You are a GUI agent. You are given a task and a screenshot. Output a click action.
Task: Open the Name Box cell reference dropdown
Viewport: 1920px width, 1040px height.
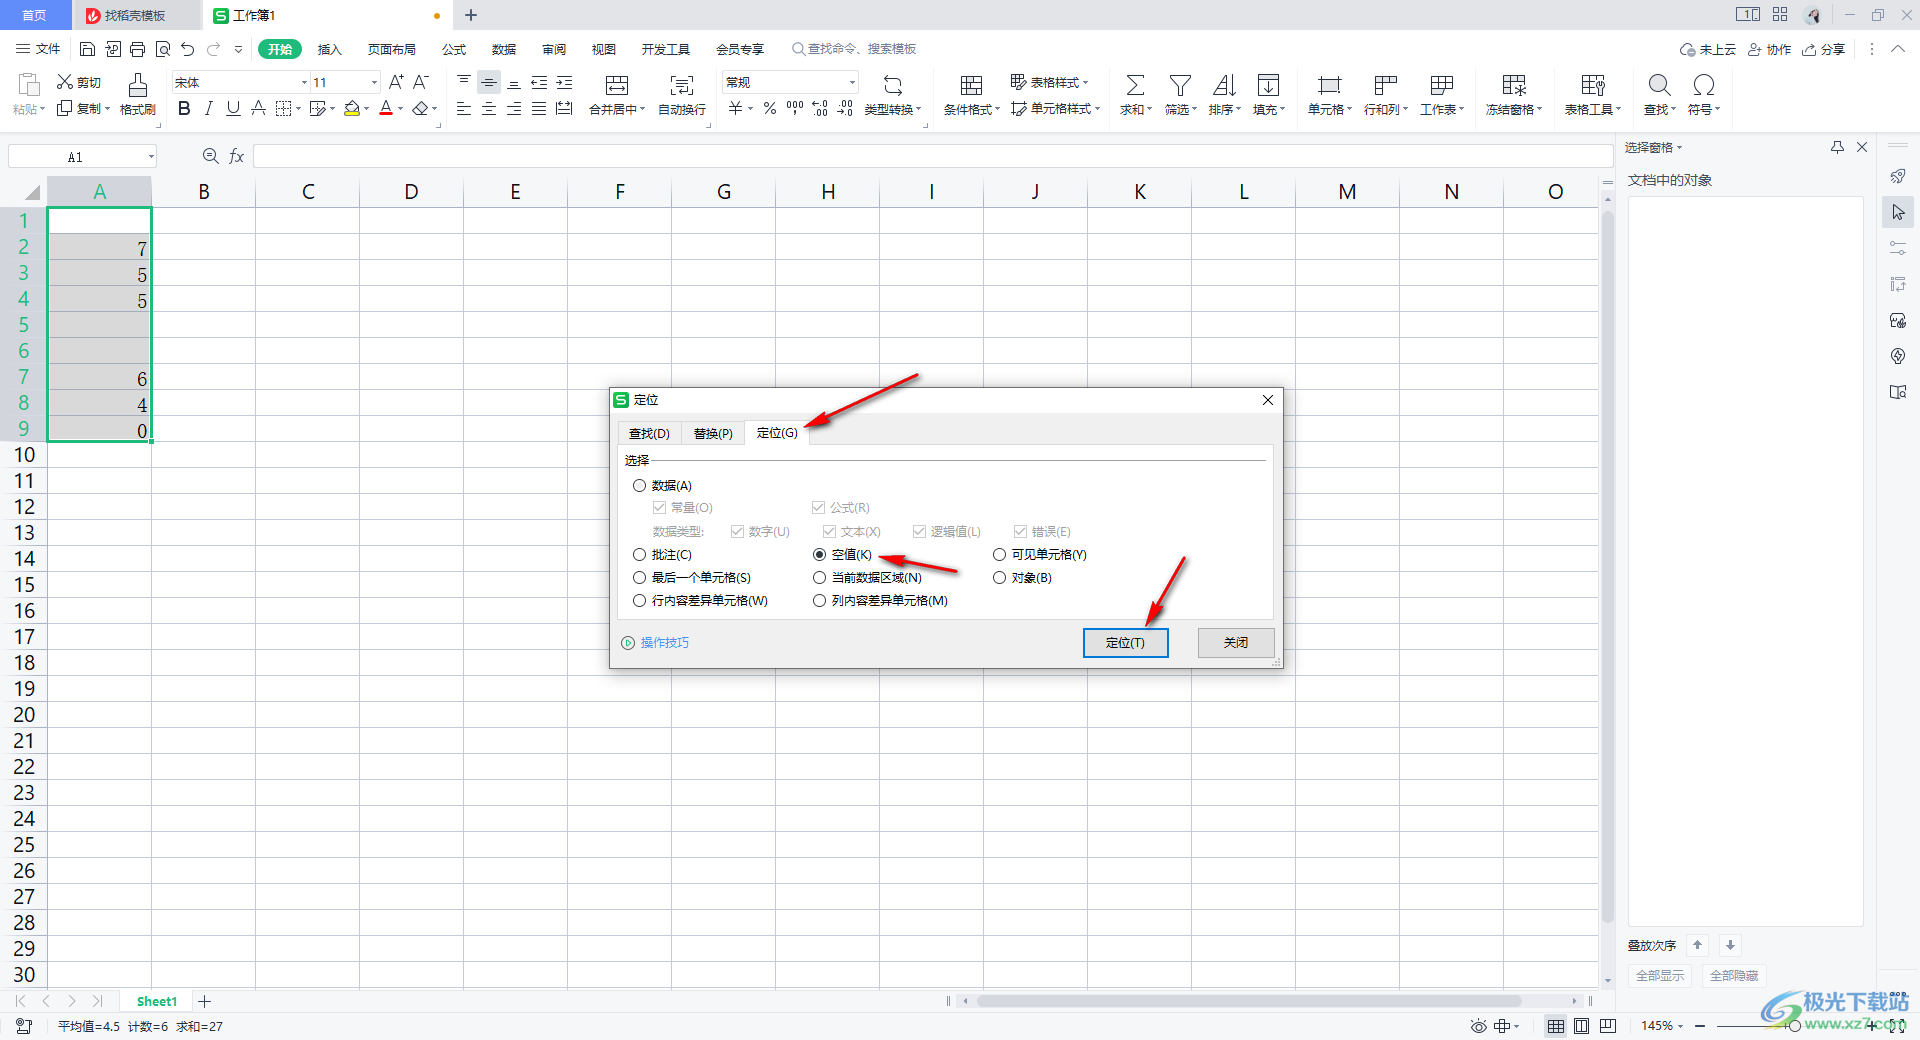(151, 156)
